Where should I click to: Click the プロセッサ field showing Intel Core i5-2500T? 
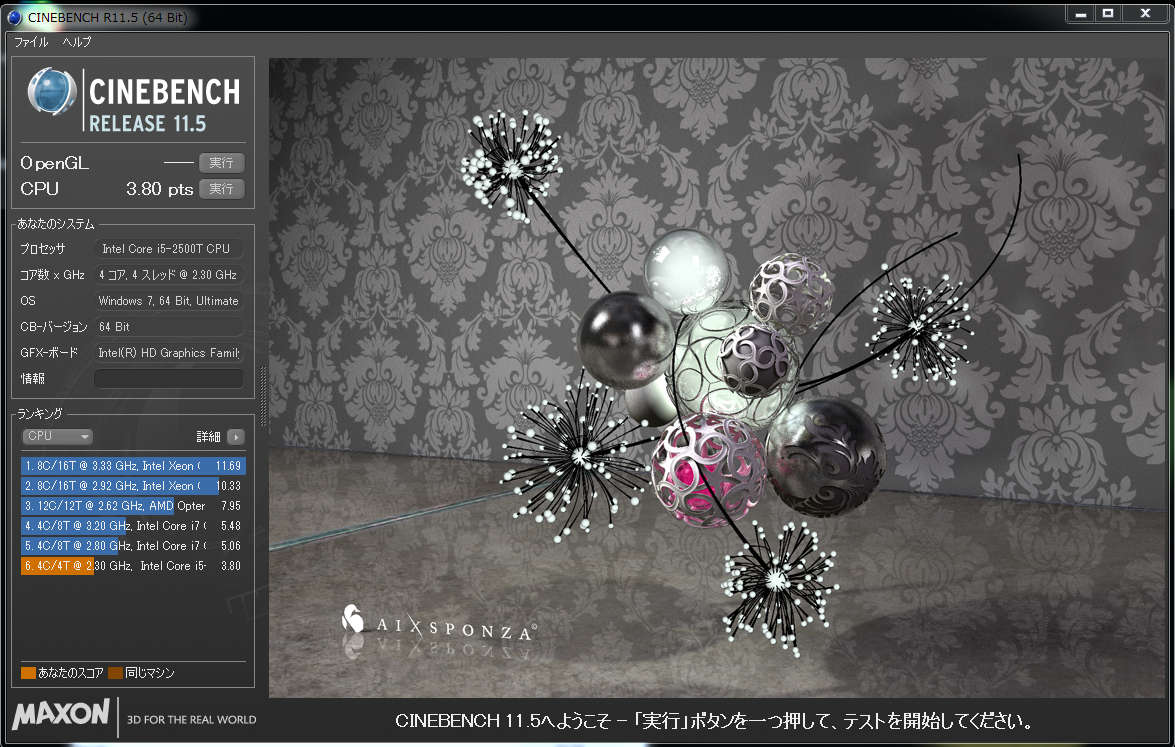coord(168,249)
